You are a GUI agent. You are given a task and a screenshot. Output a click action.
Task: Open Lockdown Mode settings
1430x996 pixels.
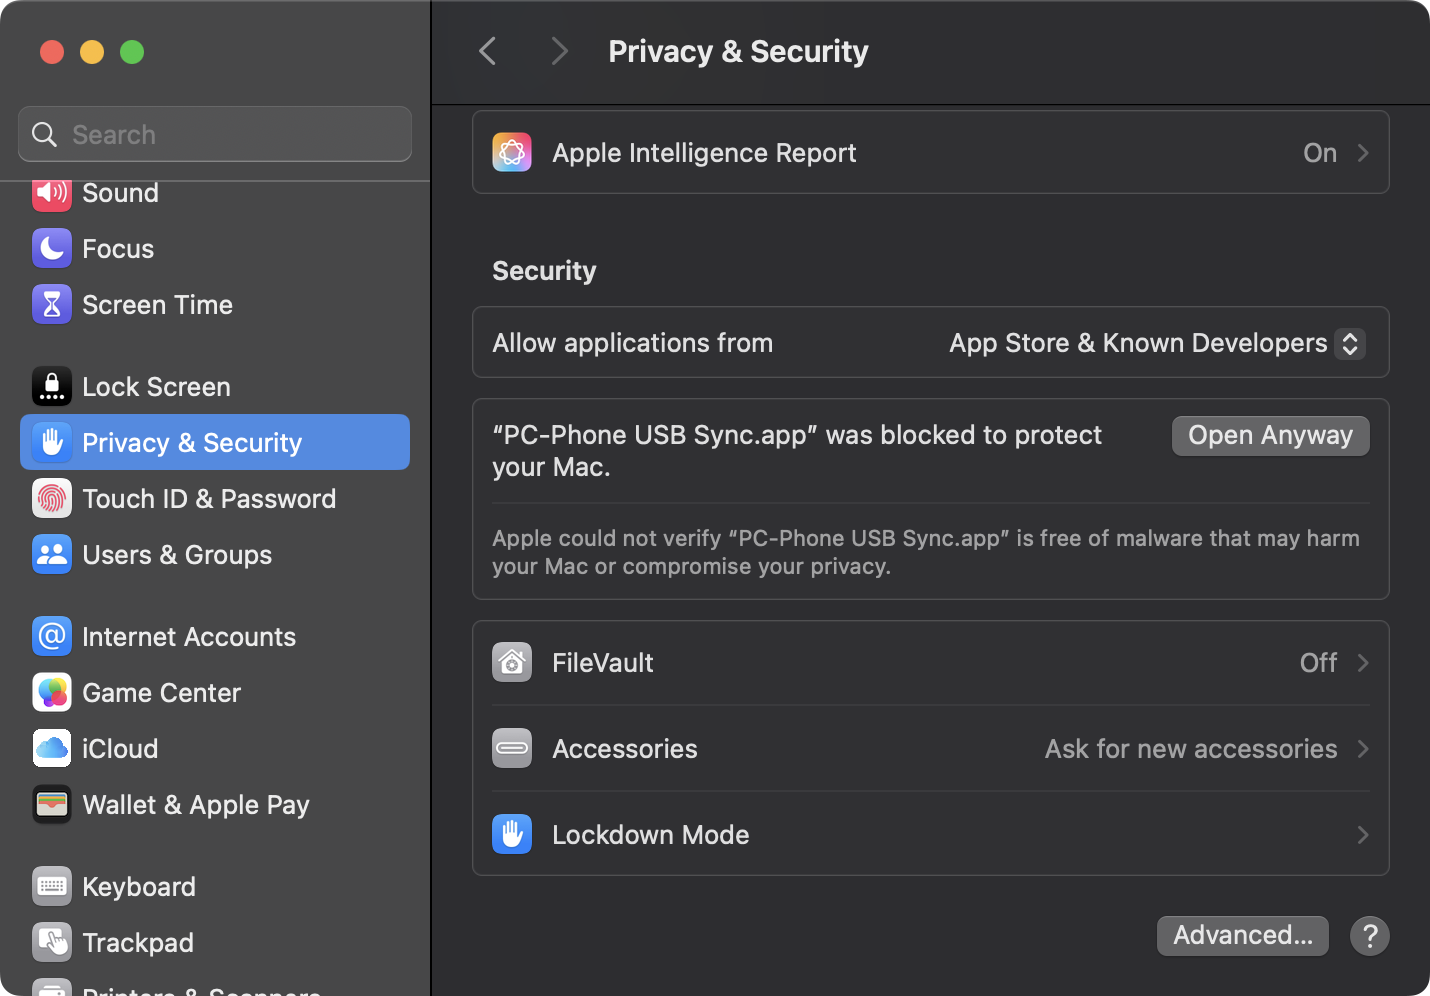click(930, 835)
